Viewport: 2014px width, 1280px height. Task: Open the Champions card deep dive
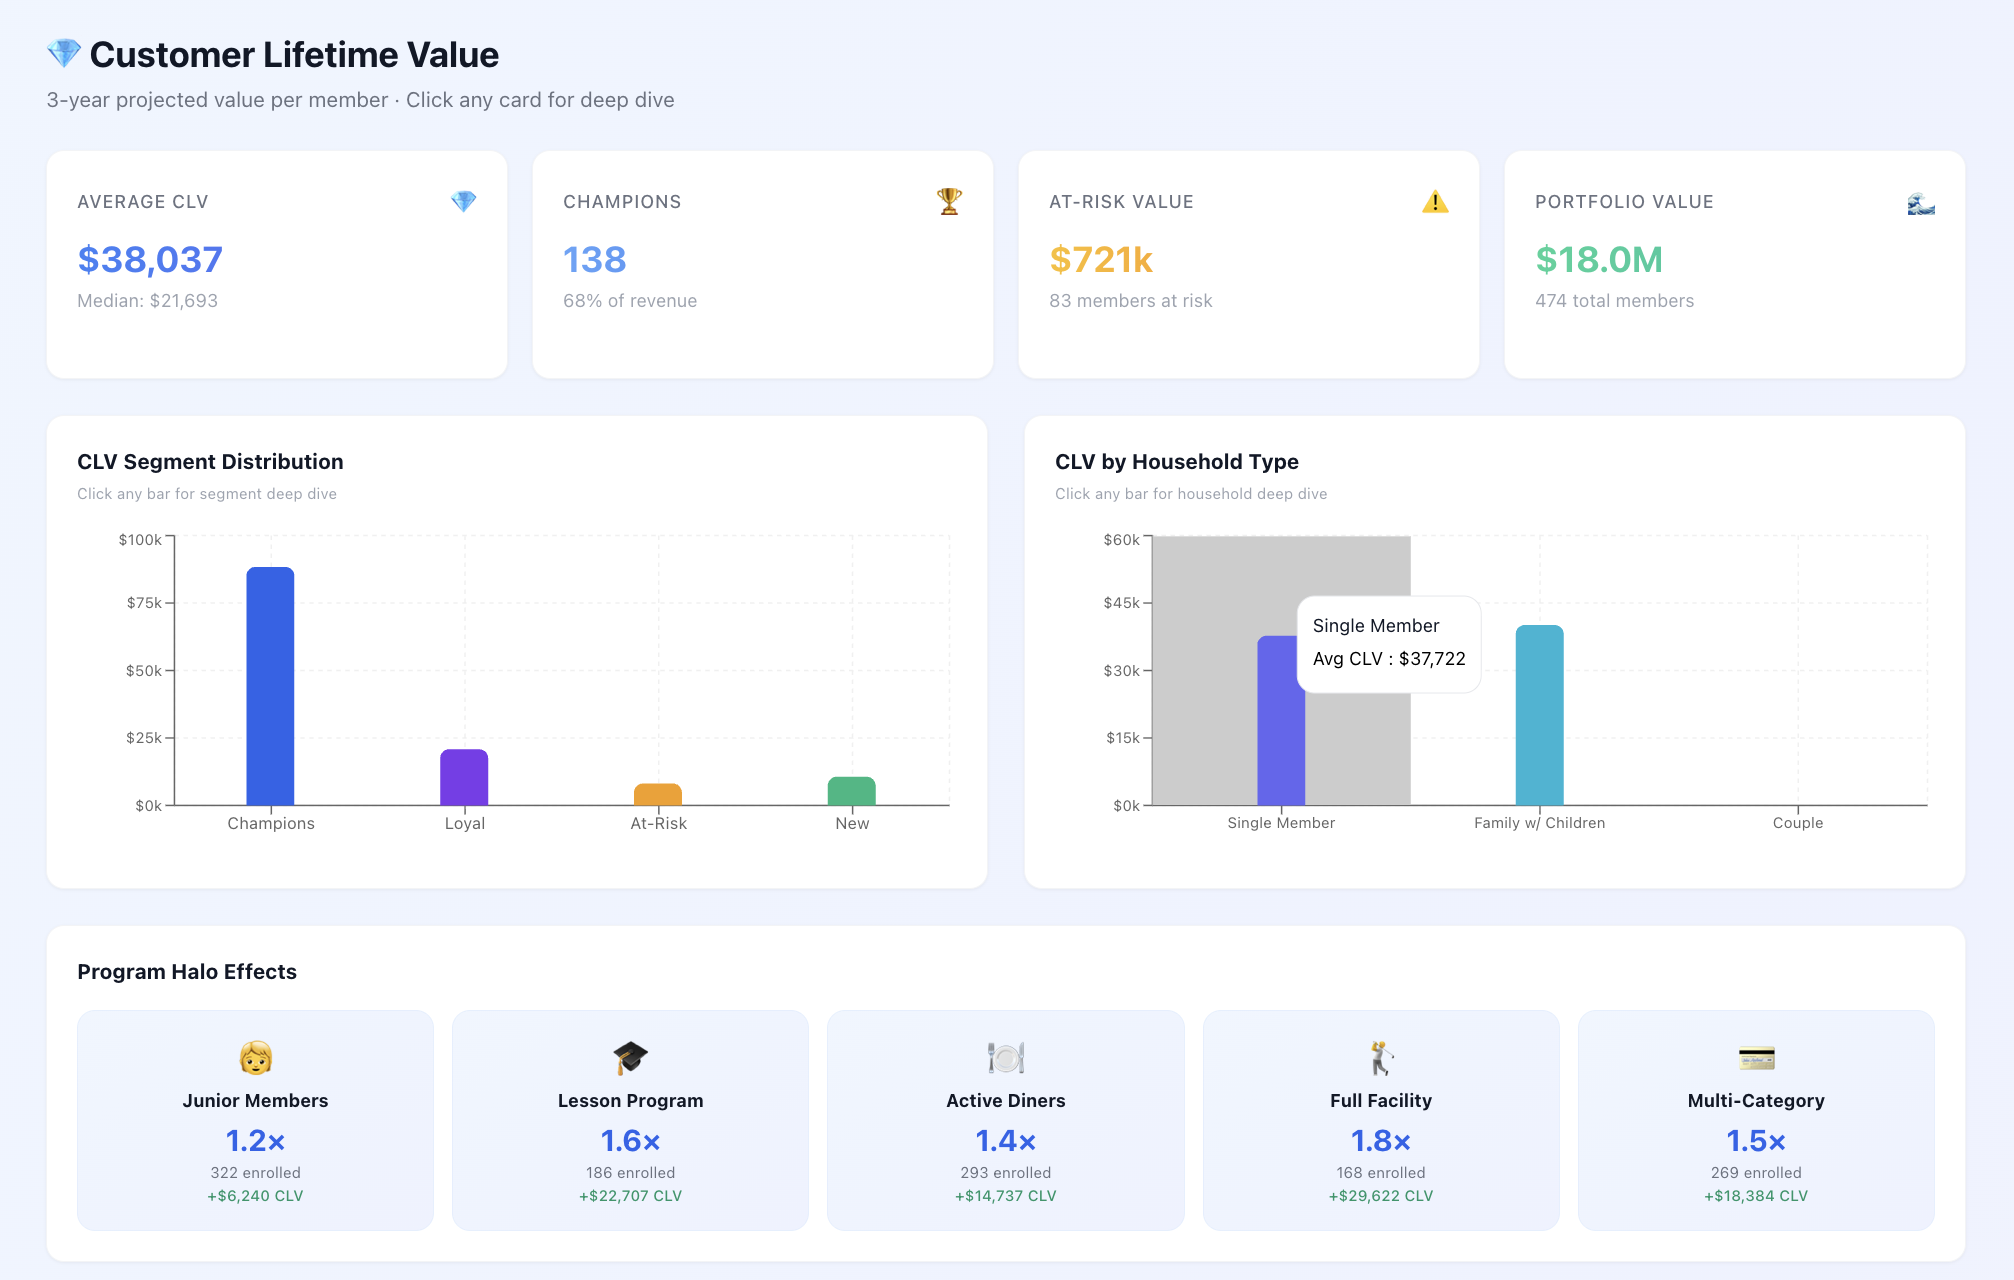pos(762,264)
